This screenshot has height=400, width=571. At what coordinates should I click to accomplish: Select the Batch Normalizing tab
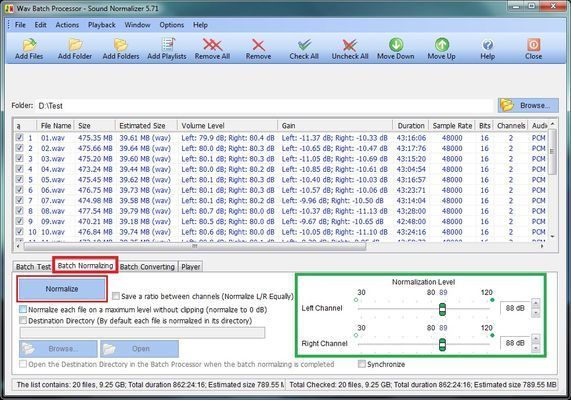click(x=86, y=265)
